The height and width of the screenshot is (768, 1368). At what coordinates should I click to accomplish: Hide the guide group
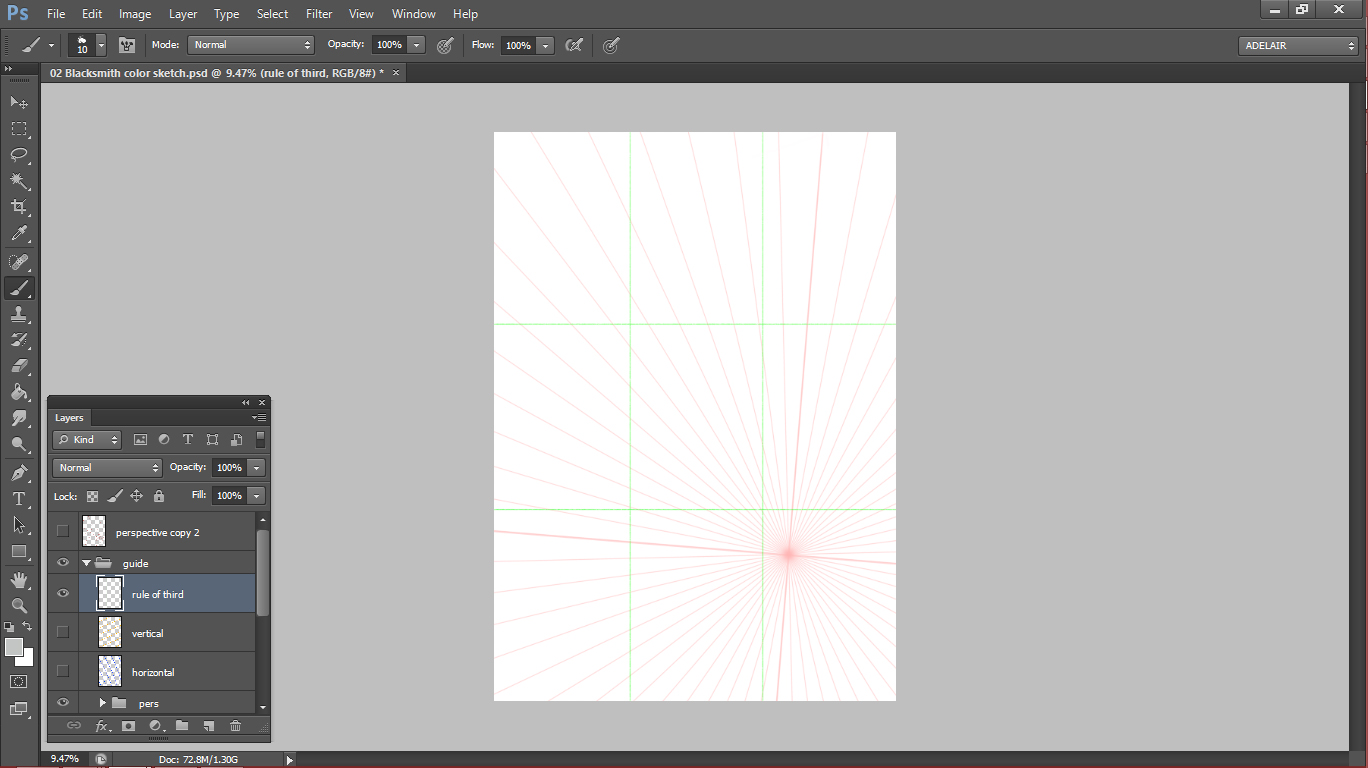point(63,563)
